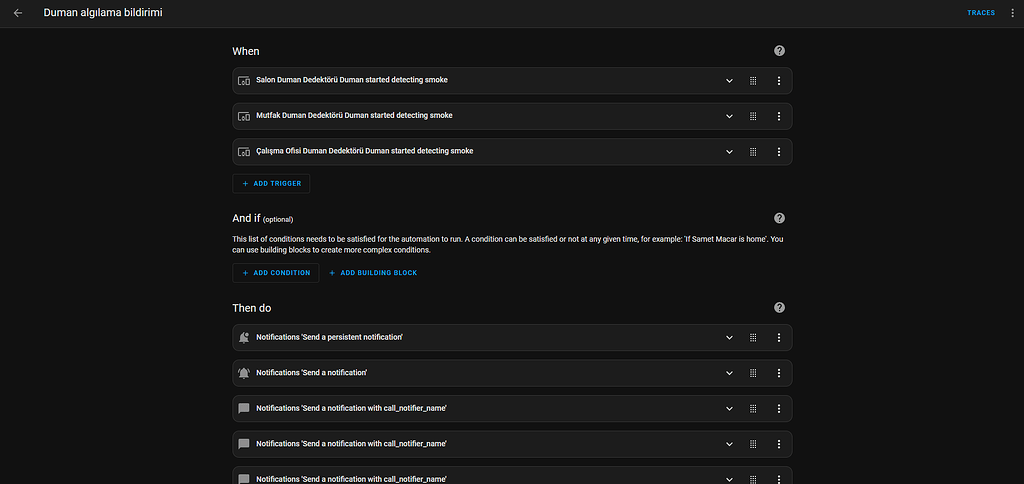The width and height of the screenshot is (1024, 484).
Task: Click drag handle of Mutfak smoke trigger
Action: (x=753, y=116)
